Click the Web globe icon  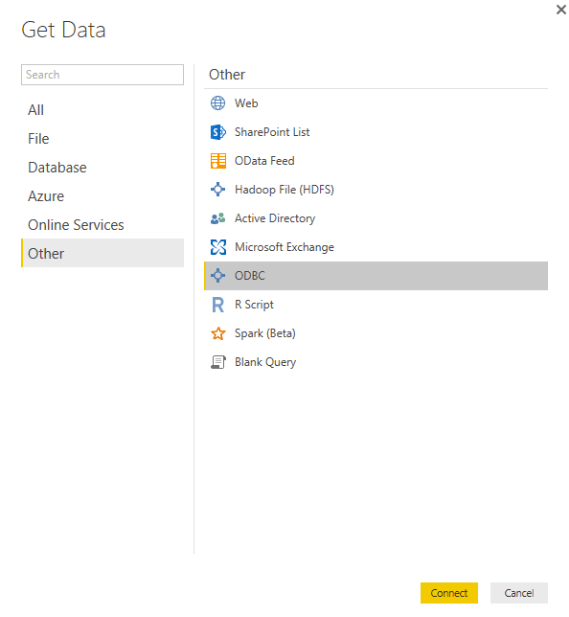click(x=218, y=103)
